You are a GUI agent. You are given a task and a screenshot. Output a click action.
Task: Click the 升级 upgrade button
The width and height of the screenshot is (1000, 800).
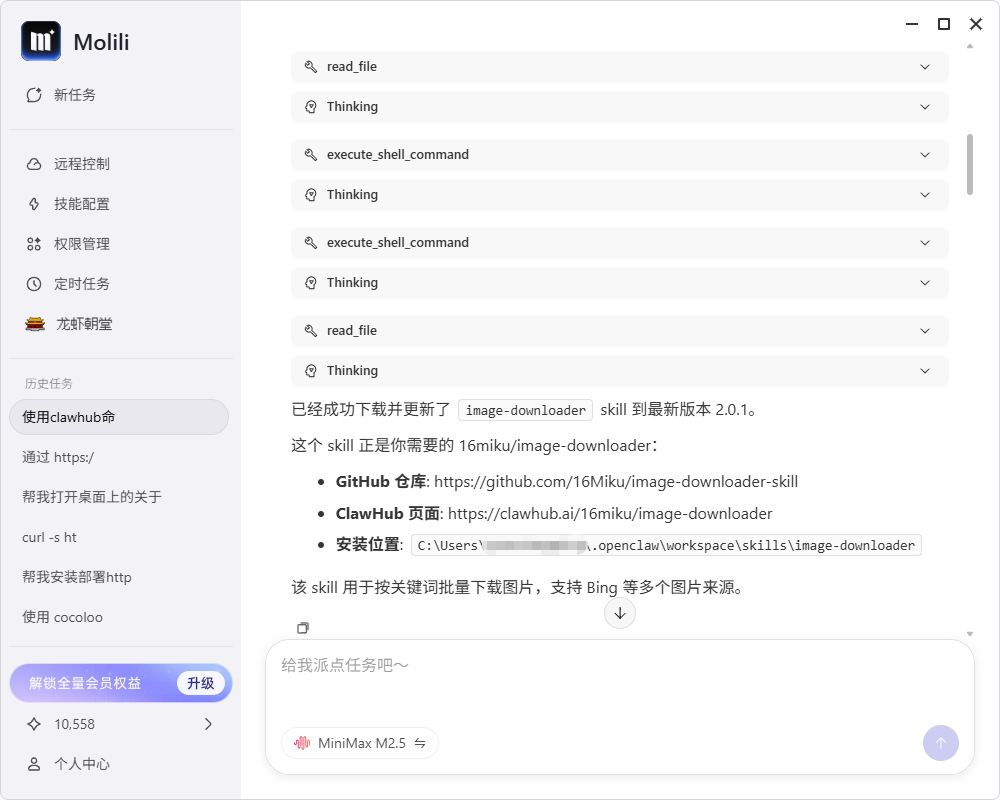[201, 683]
